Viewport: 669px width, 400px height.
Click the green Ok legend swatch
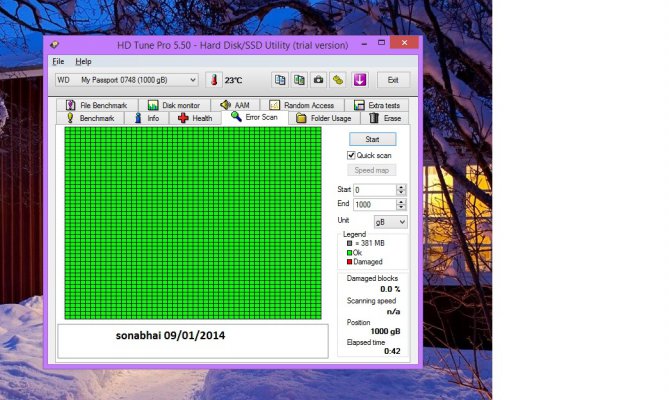pyautogui.click(x=349, y=253)
